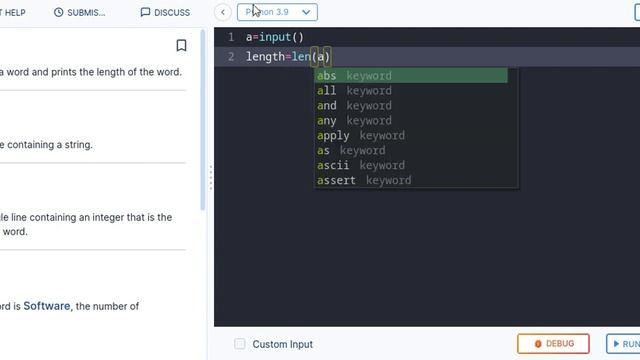Viewport: 640px width, 360px height.
Task: Open the Discuss tab
Action: click(x=165, y=13)
